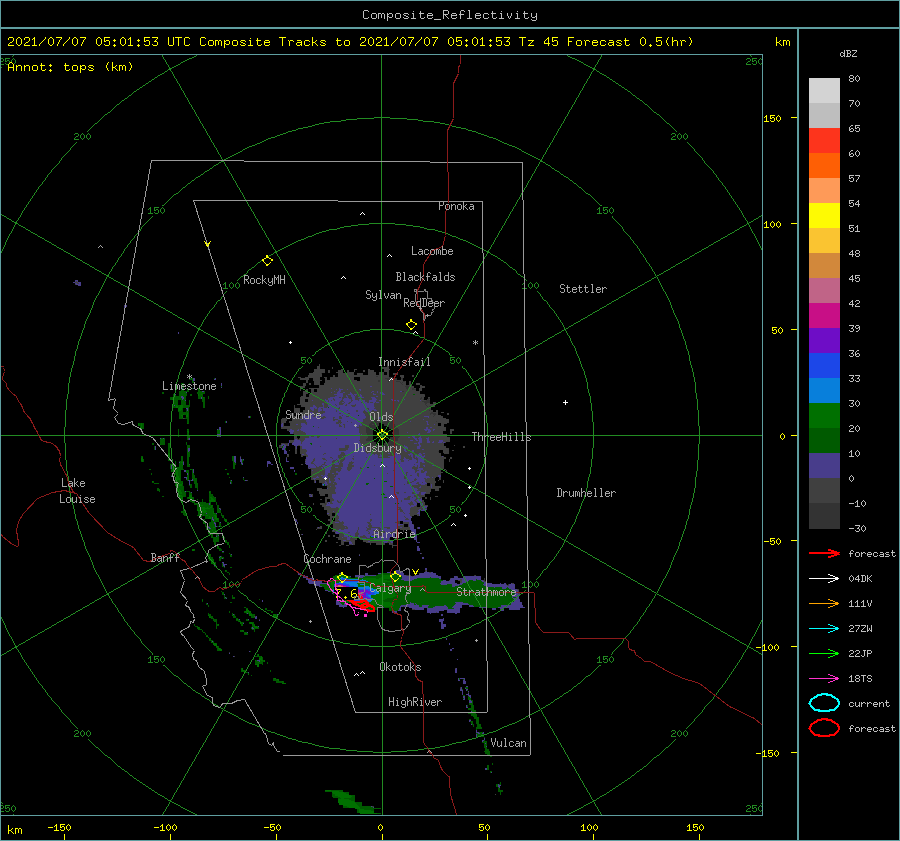The image size is (900, 841).
Task: Click the red forecast ellipse legend icon
Action: coord(824,728)
